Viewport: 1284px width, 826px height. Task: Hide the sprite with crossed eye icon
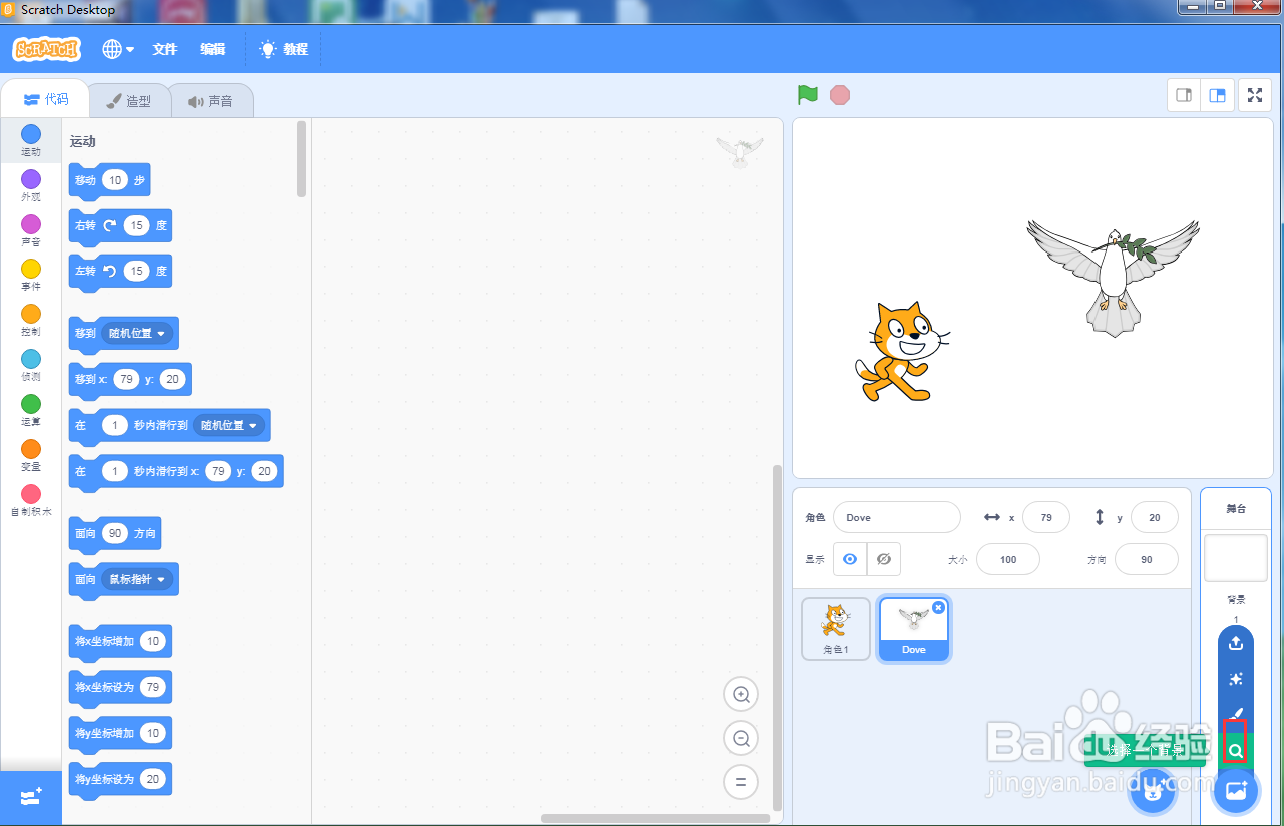(884, 559)
